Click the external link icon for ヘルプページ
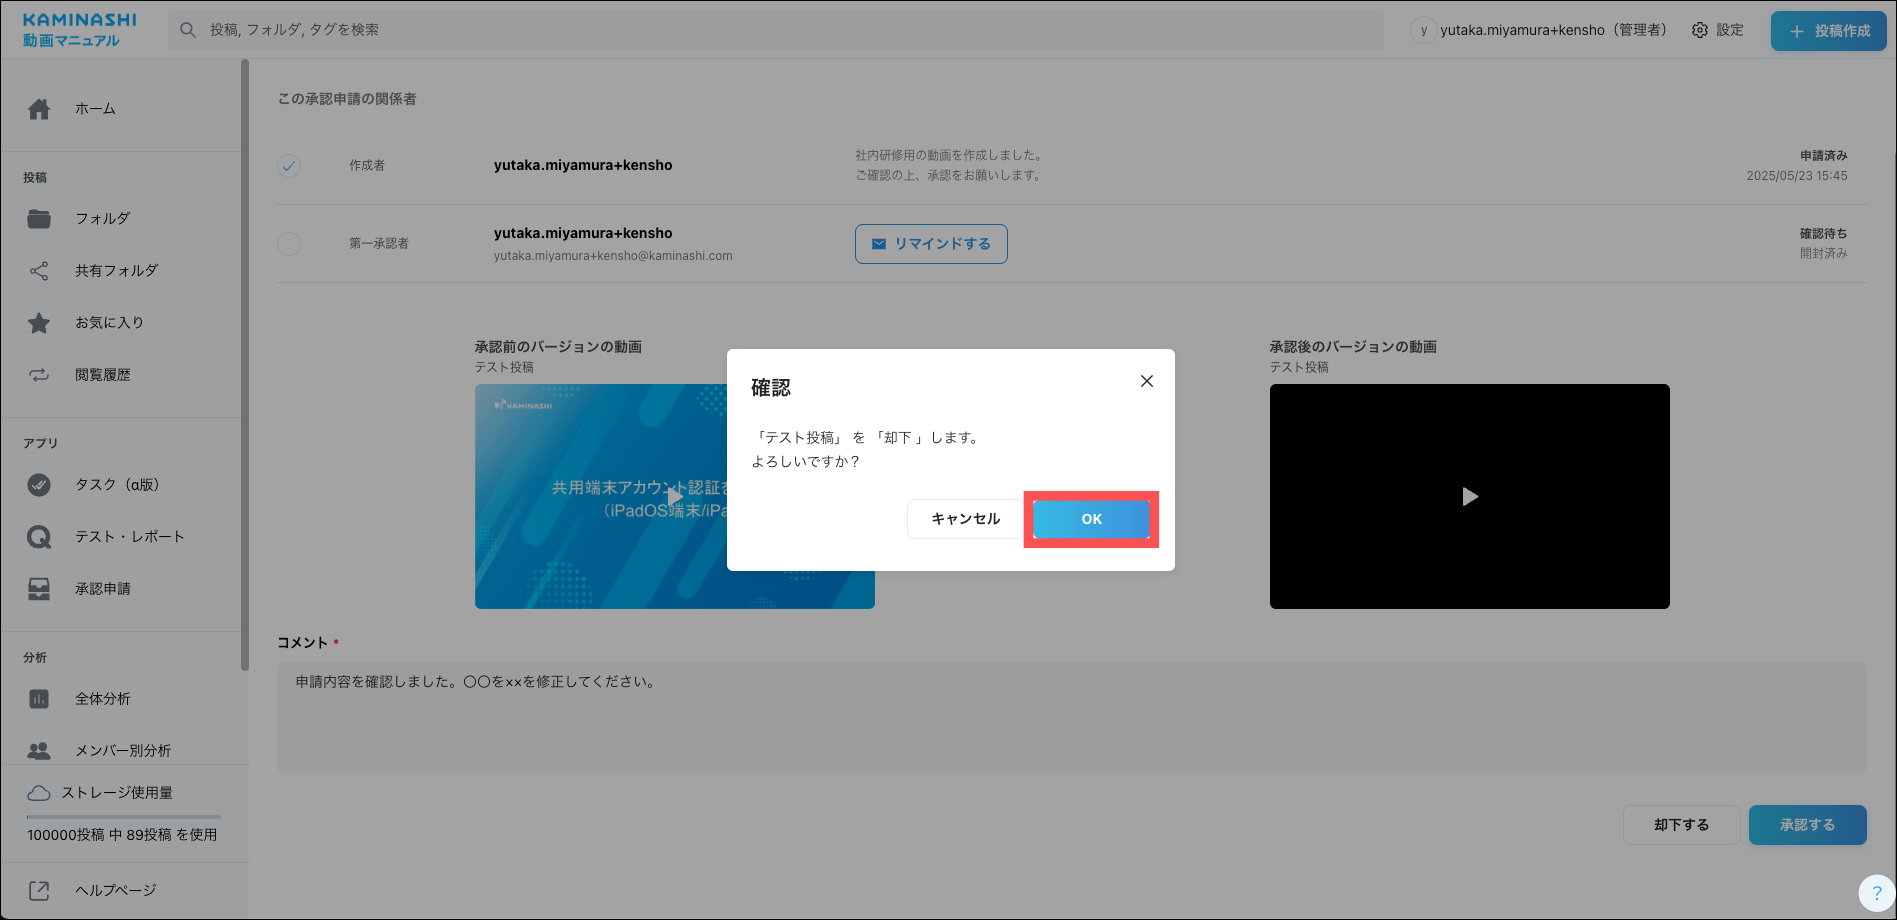This screenshot has height=920, width=1897. (39, 890)
